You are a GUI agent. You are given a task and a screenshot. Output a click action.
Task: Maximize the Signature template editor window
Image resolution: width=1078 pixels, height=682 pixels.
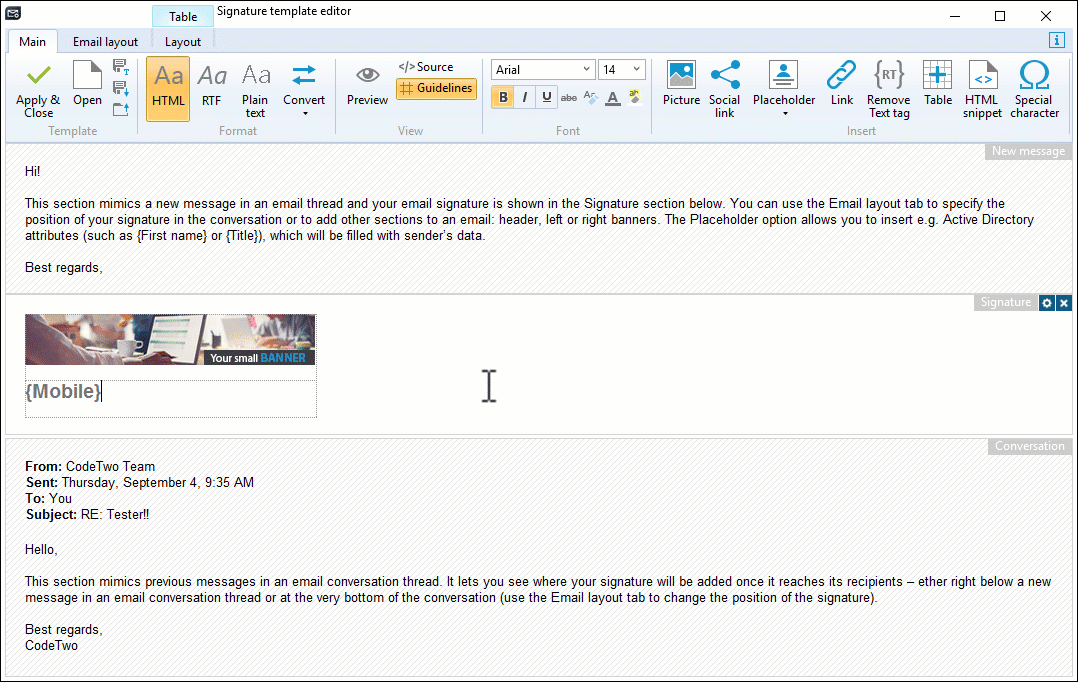(1000, 16)
